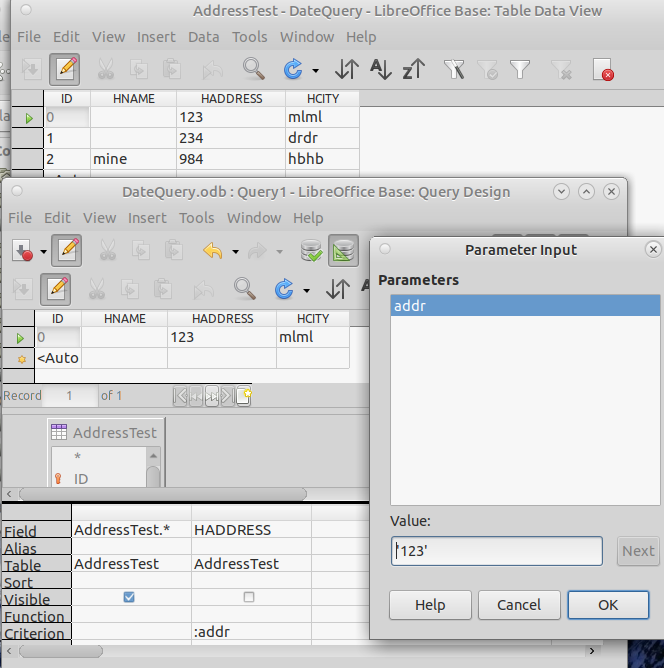Viewport: 664px width, 668px height.
Task: Click Sort icon in Query result toolbar
Action: pos(338,290)
